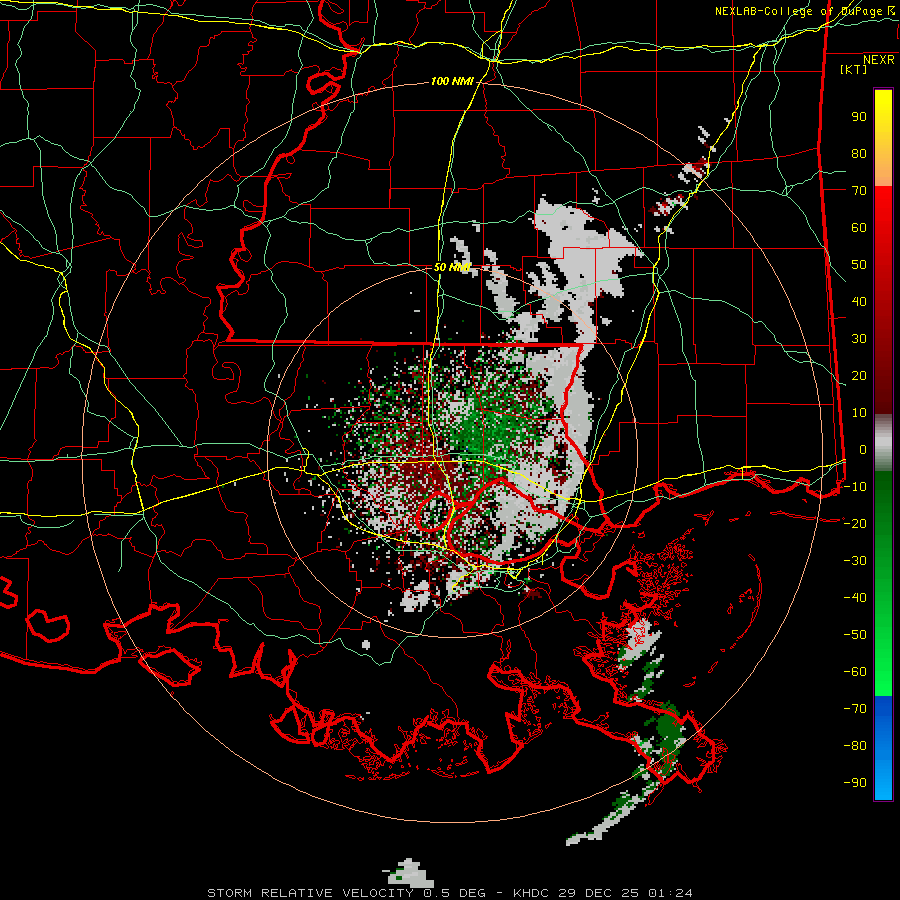Click the -90 value on velocity scale
900x900 pixels.
855,782
